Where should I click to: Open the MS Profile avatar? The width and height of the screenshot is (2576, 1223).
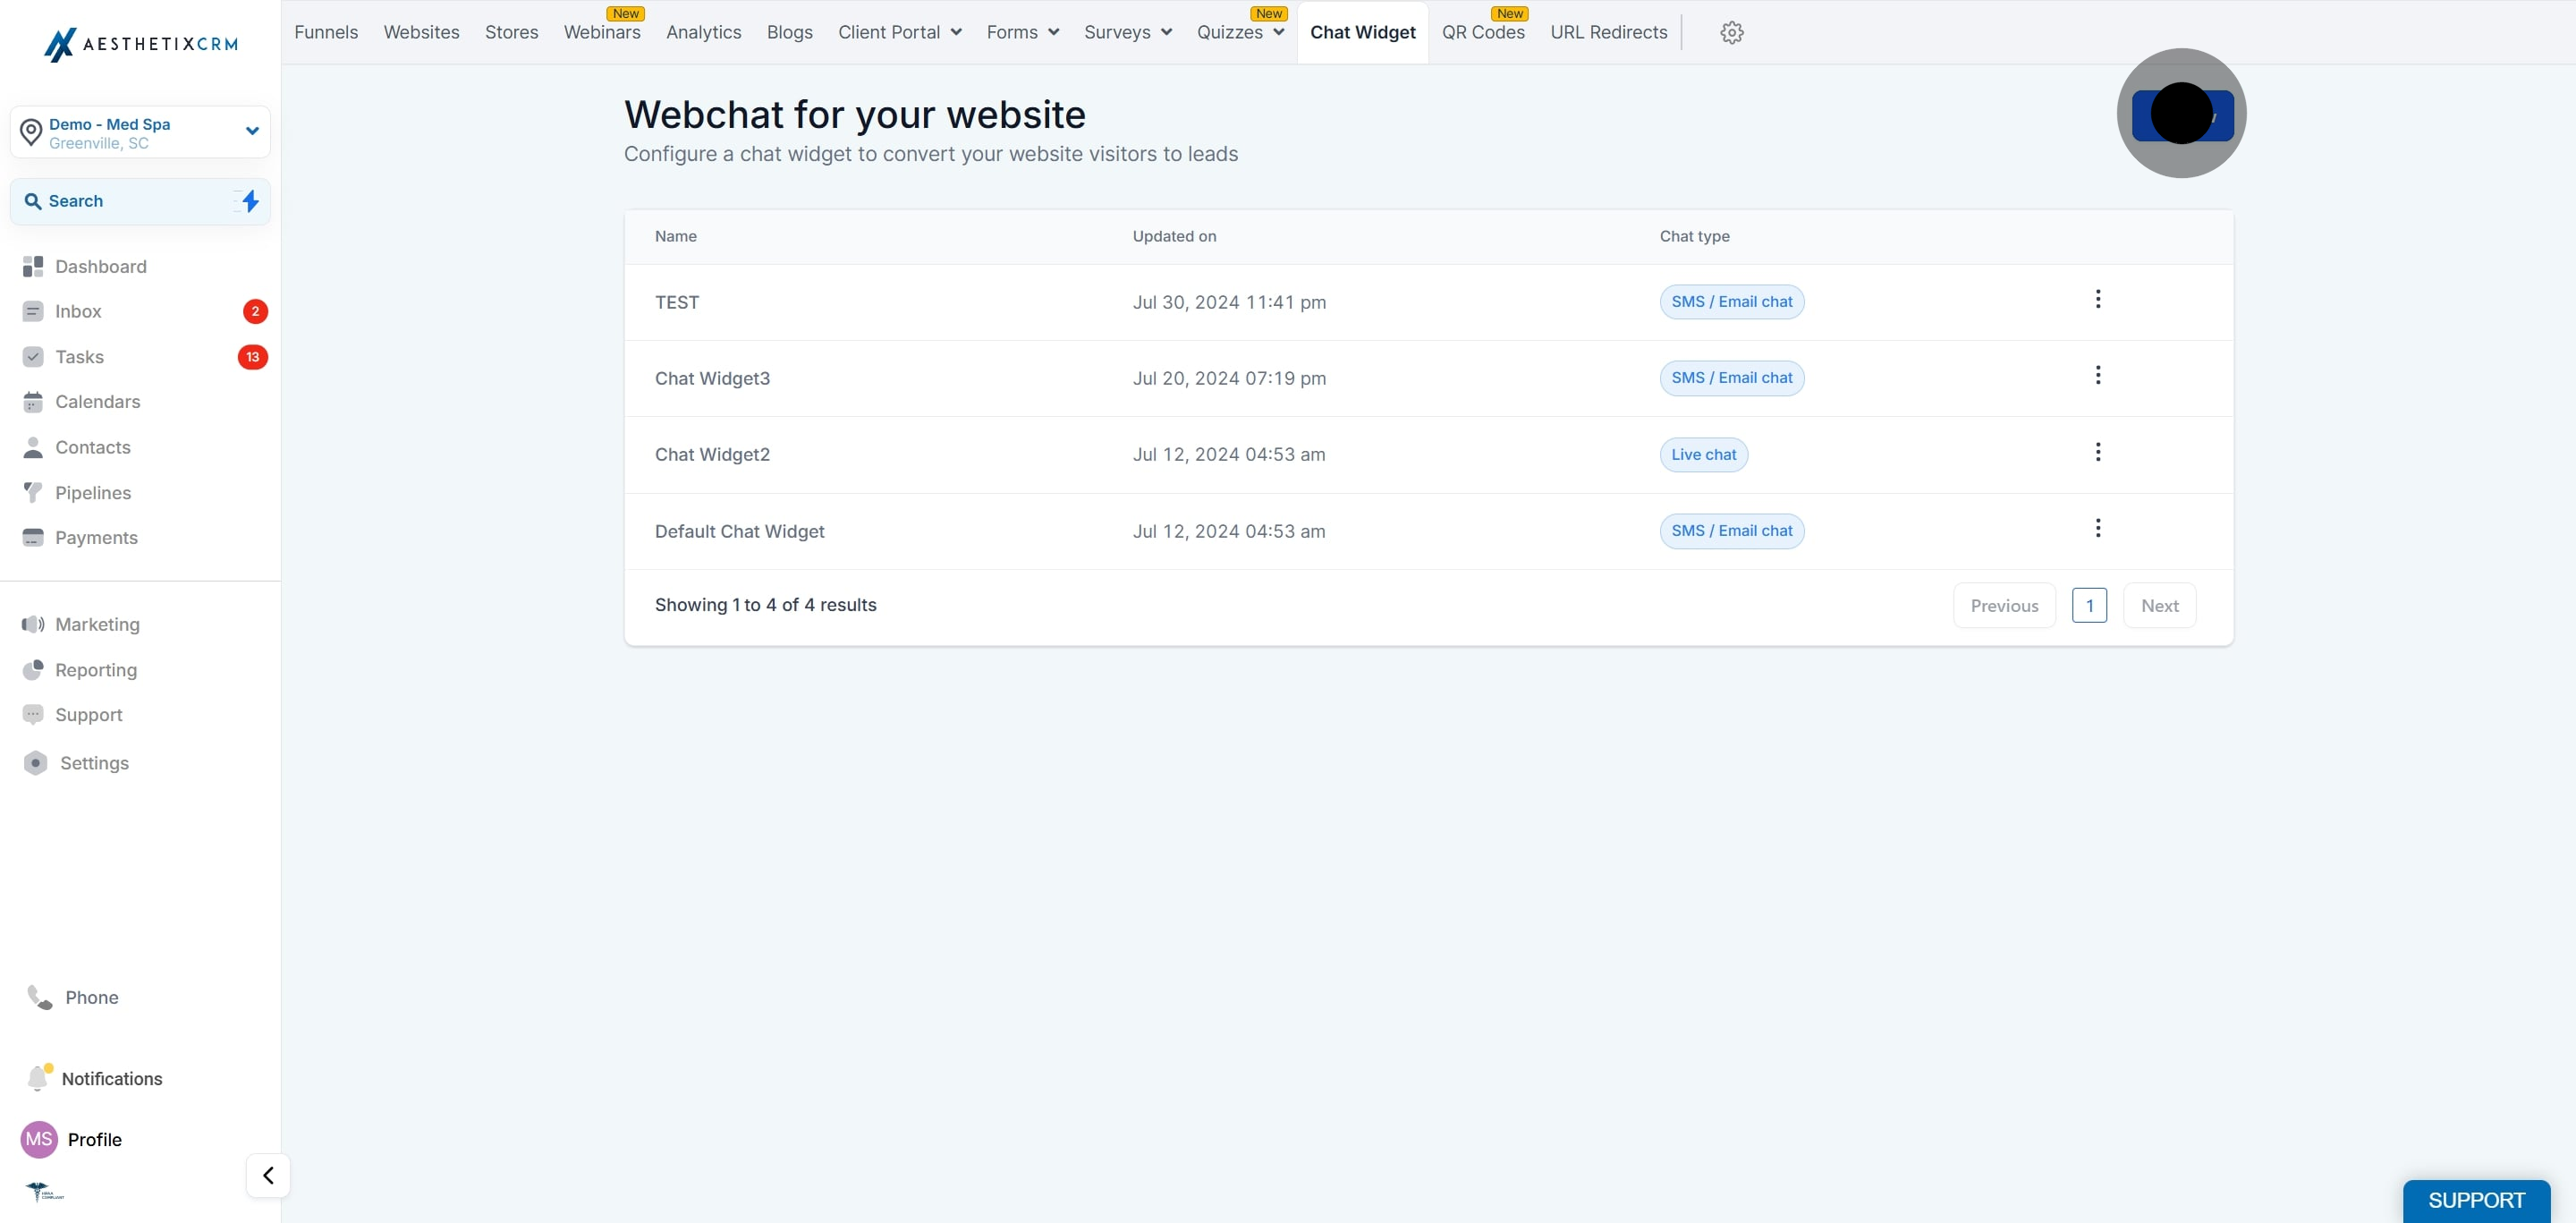39,1139
